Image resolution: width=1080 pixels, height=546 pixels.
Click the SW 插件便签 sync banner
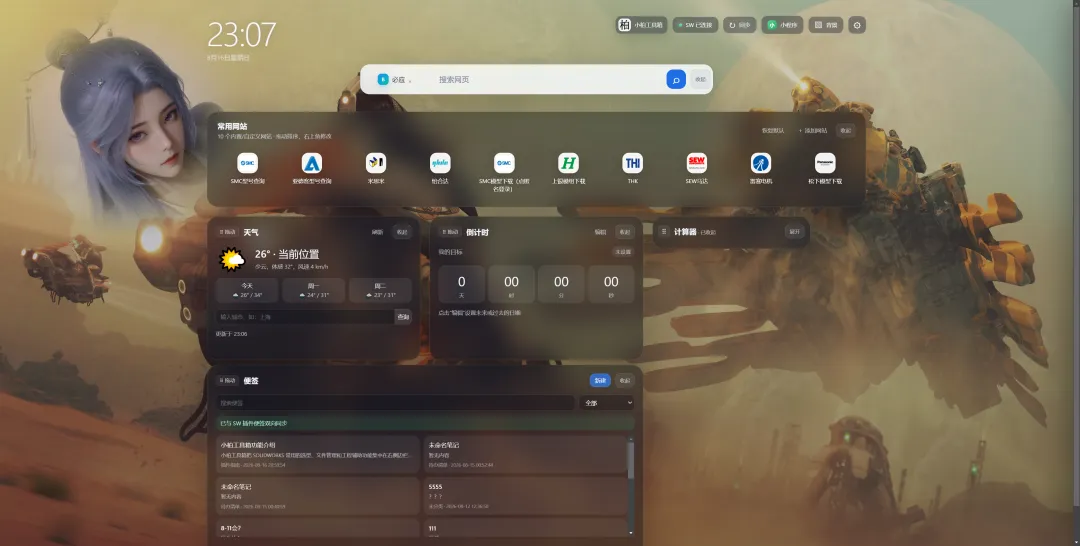click(x=425, y=423)
